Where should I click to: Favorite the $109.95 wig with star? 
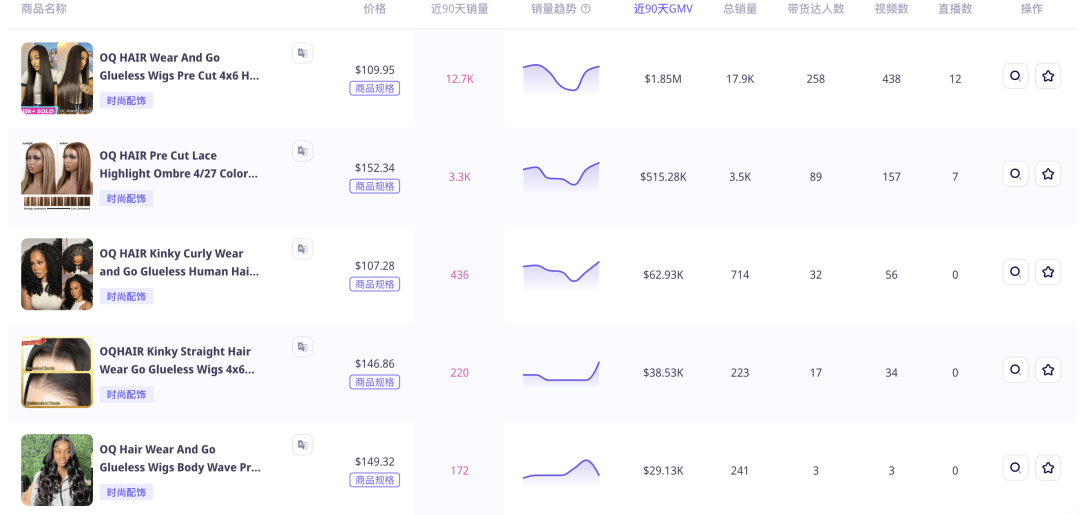[x=1048, y=76]
